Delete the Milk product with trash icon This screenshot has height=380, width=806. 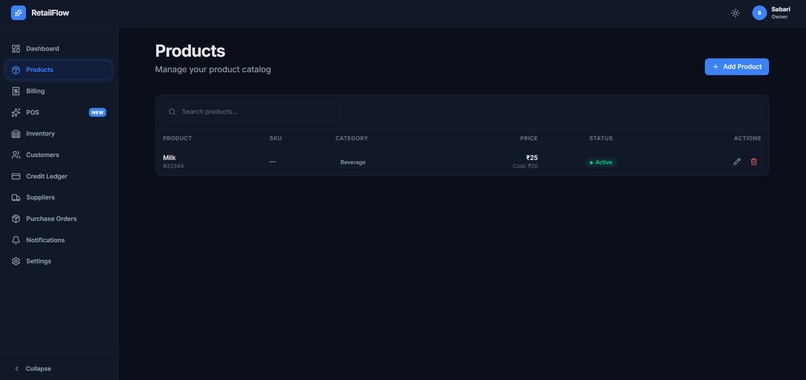tap(754, 161)
